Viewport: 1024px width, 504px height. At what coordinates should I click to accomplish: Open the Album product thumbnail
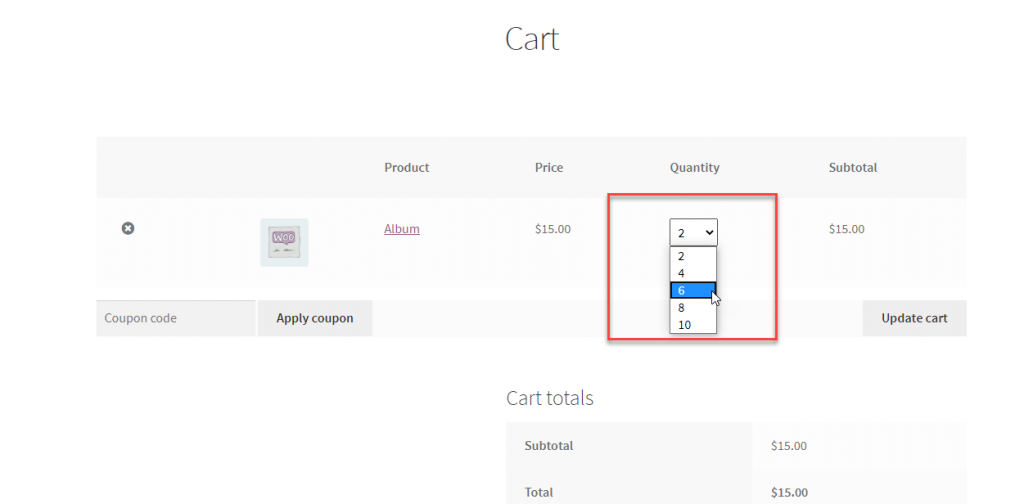click(x=284, y=242)
